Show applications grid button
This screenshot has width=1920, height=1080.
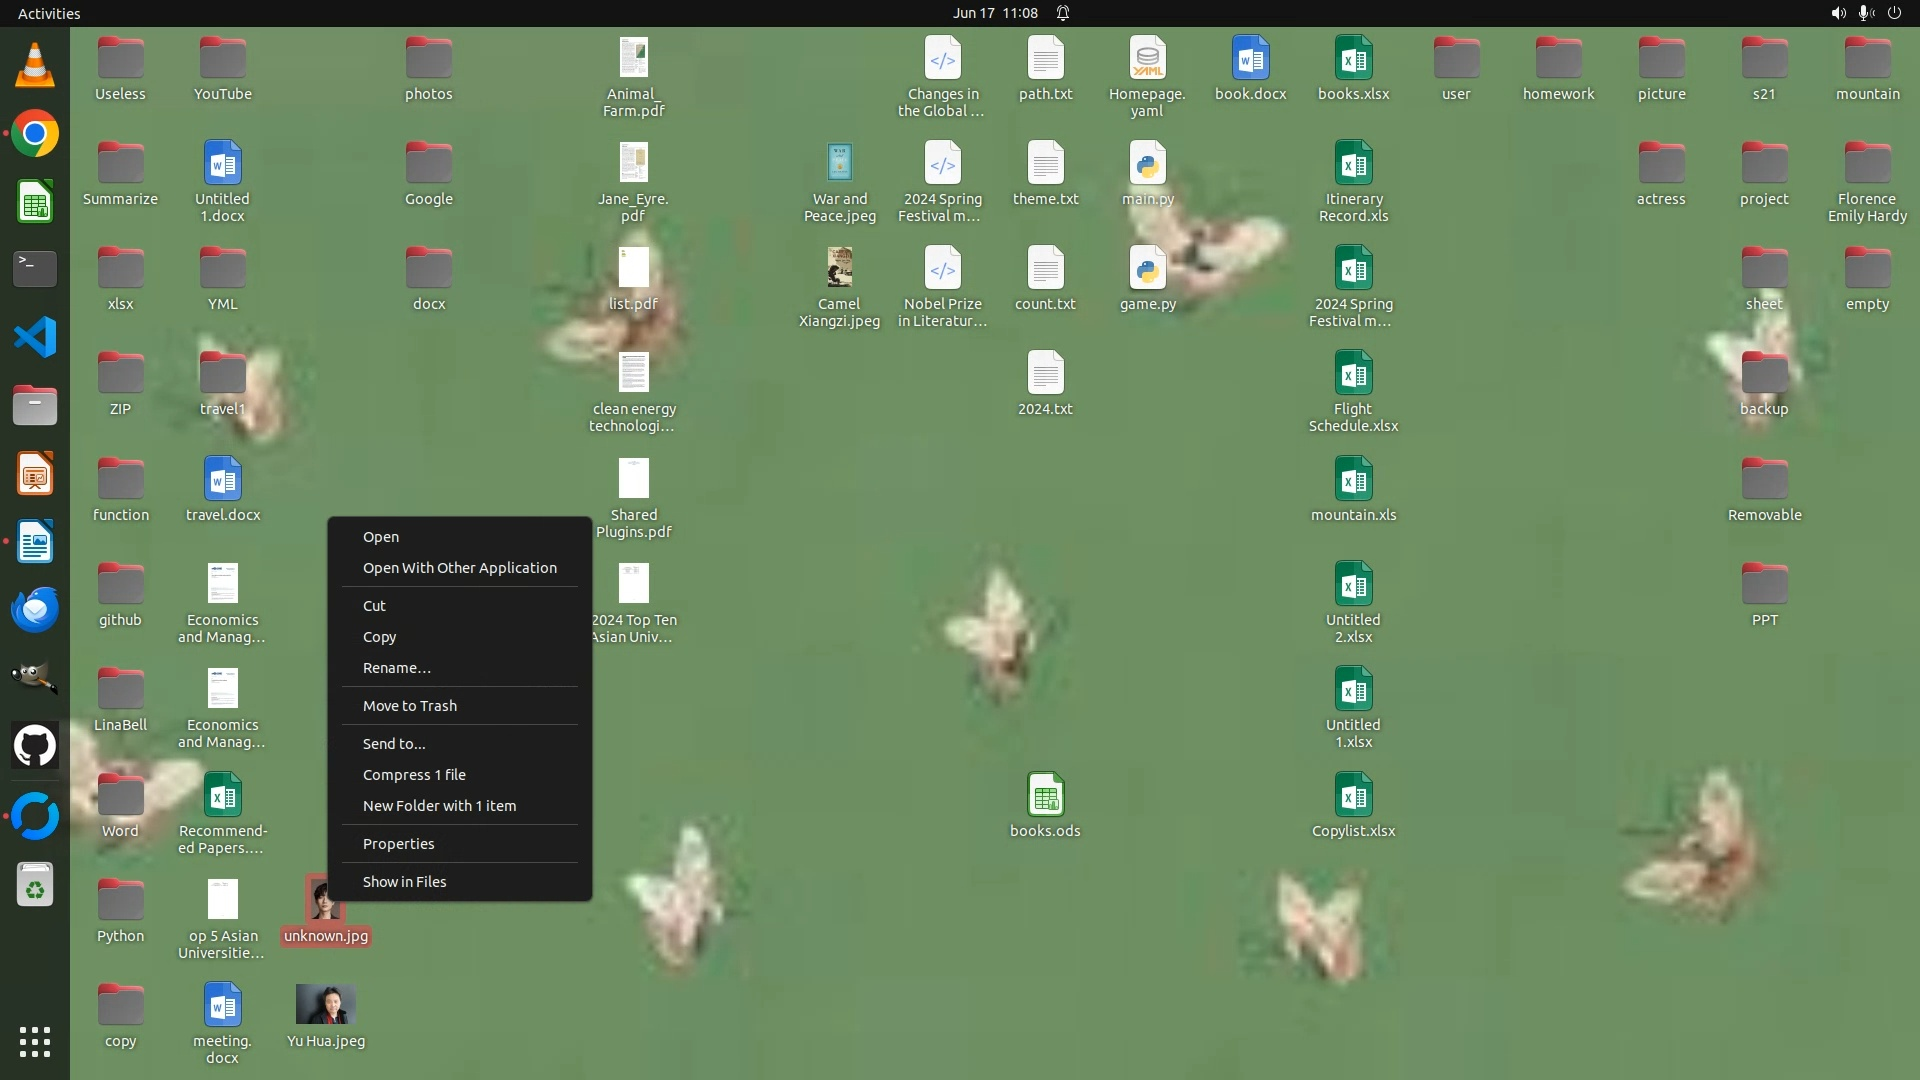[35, 1042]
